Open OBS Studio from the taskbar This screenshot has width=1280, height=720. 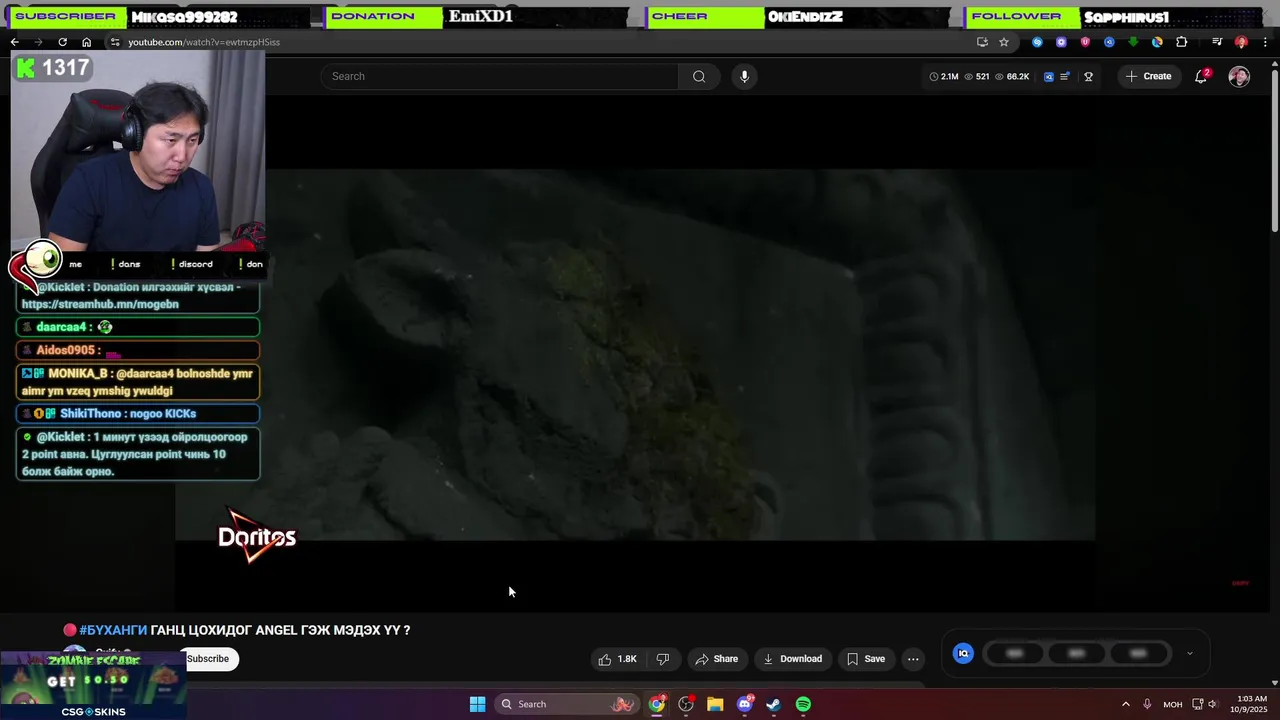point(686,704)
